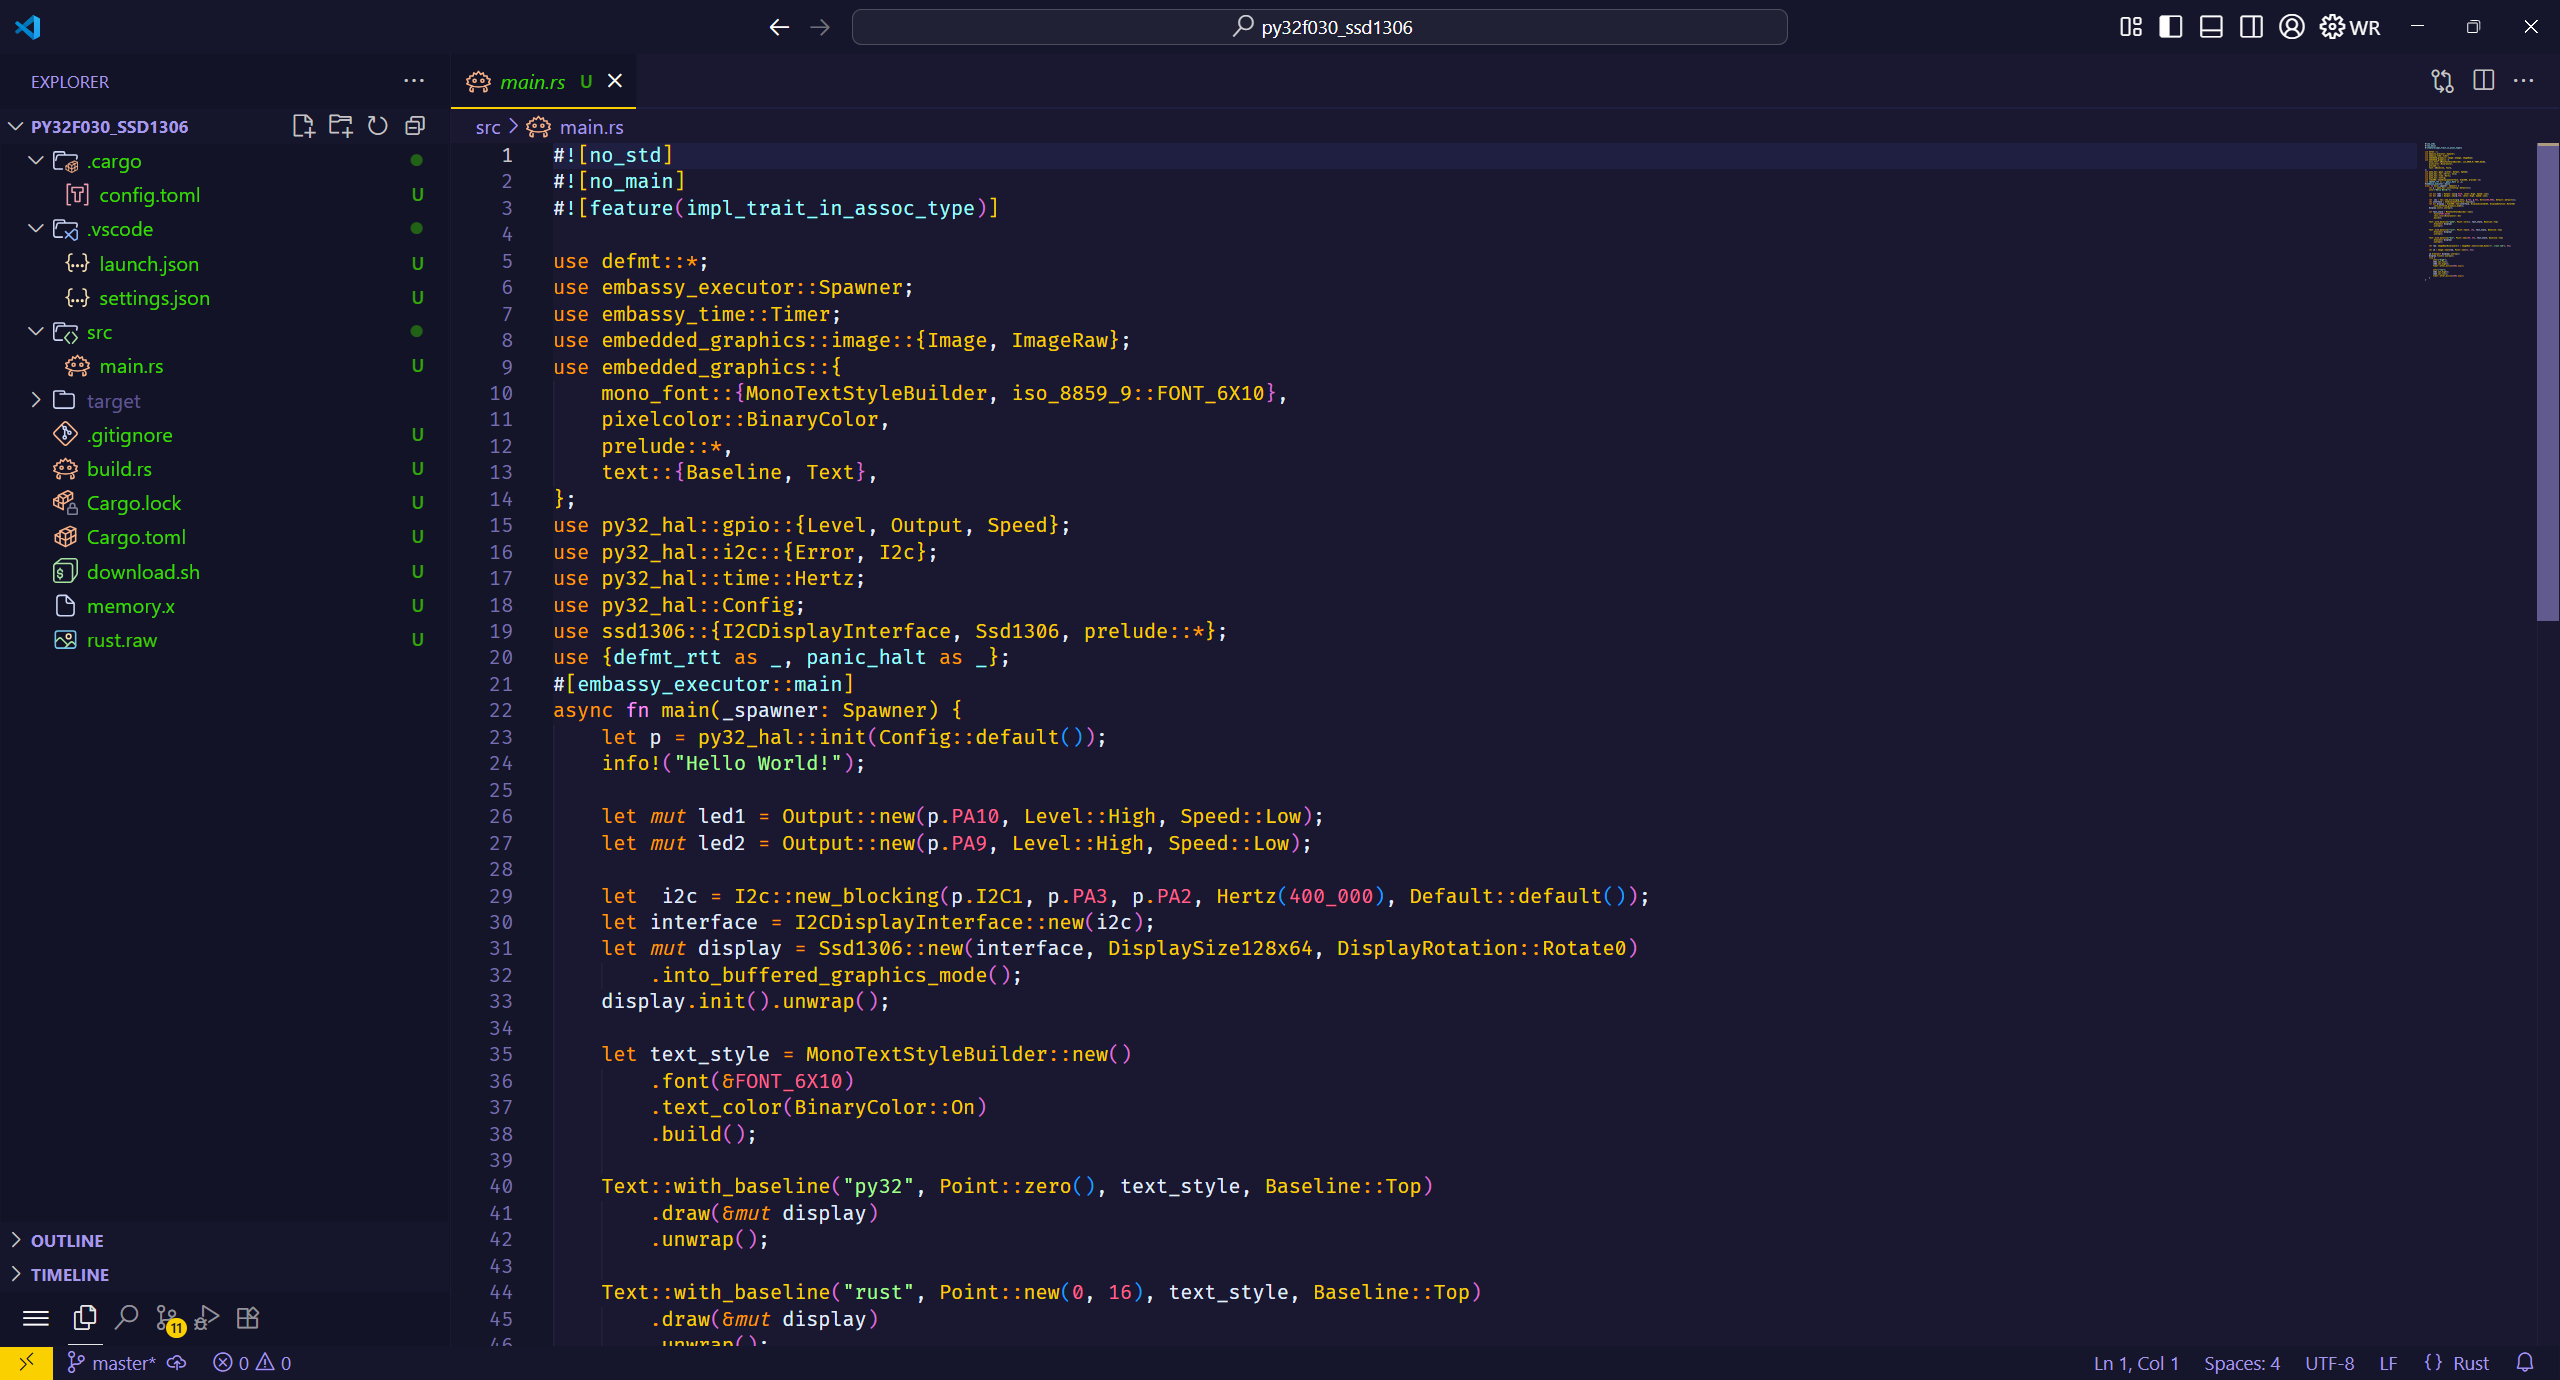Viewport: 2560px width, 1380px height.
Task: Open the Explorer more actions menu
Action: pos(414,81)
